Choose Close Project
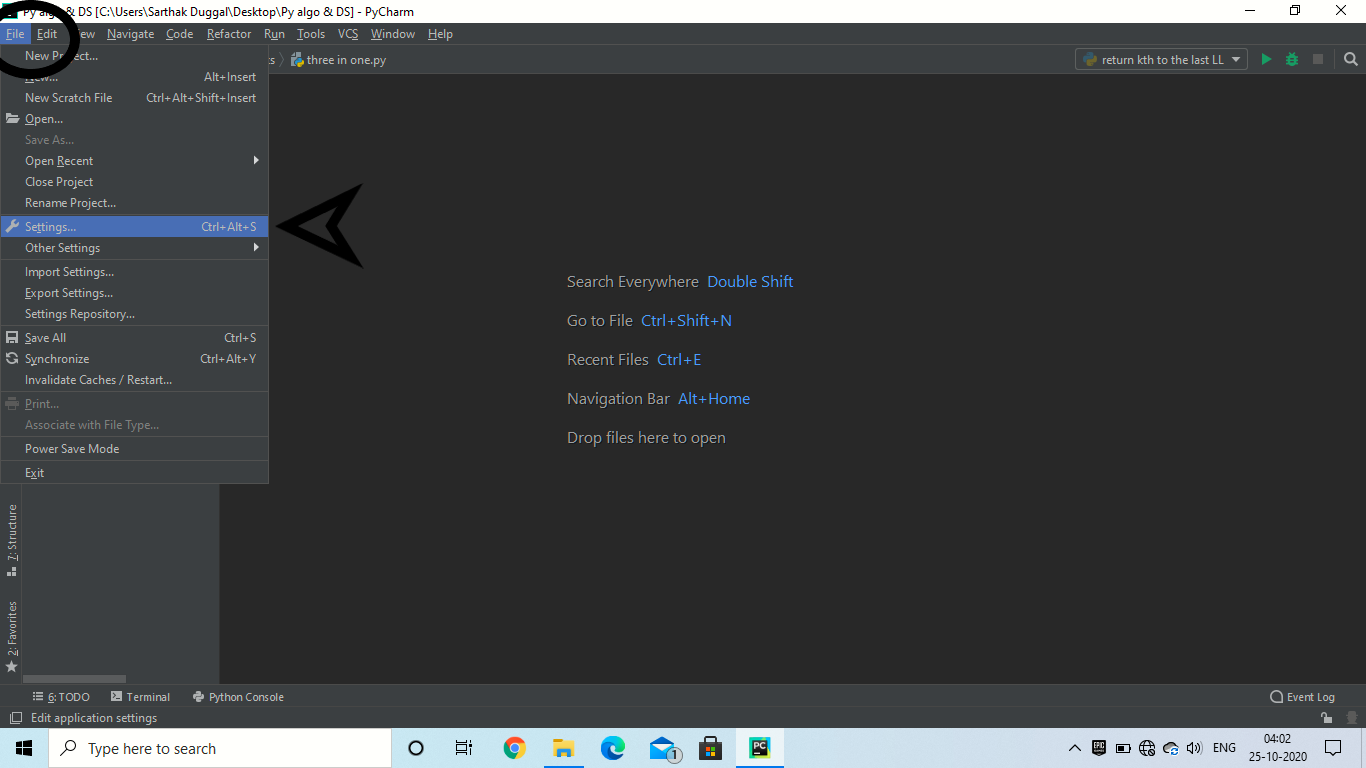 (134, 182)
